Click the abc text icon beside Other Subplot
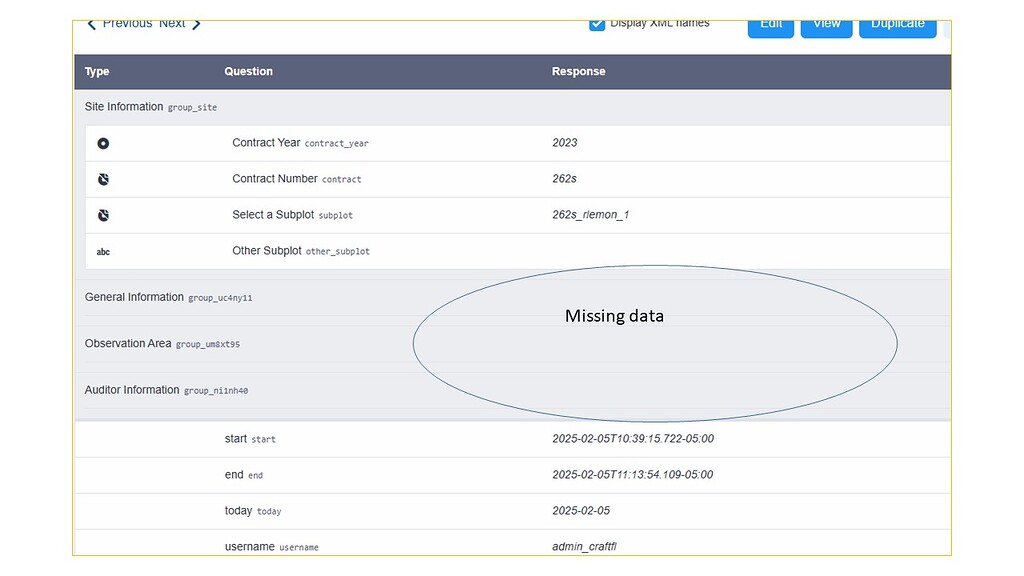Image resolution: width=1024 pixels, height=576 pixels. [103, 251]
